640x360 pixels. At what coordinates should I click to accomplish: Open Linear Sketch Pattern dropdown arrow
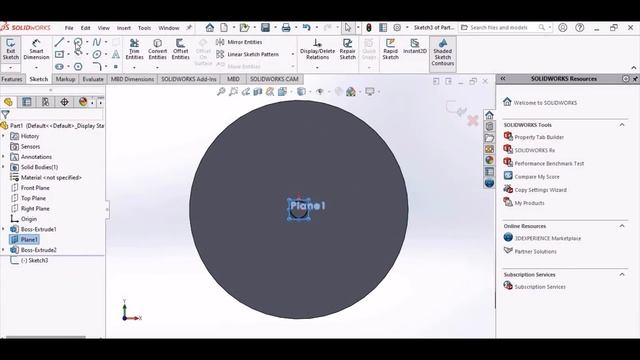click(292, 54)
